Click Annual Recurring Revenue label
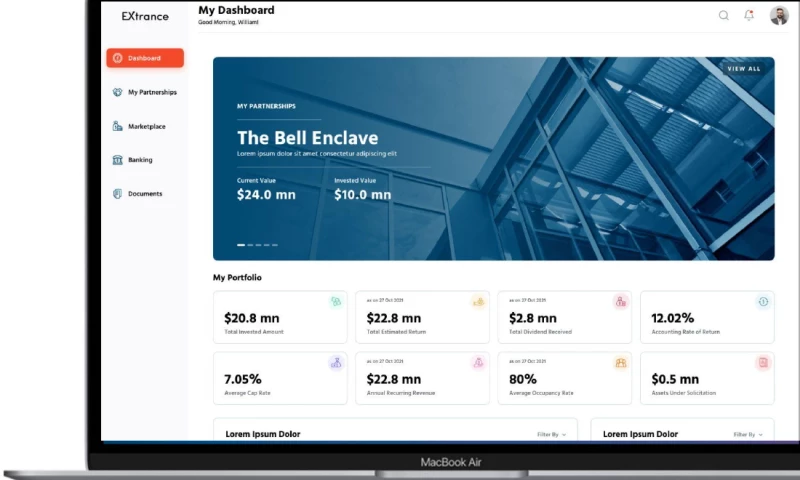The image size is (800, 480). point(401,393)
